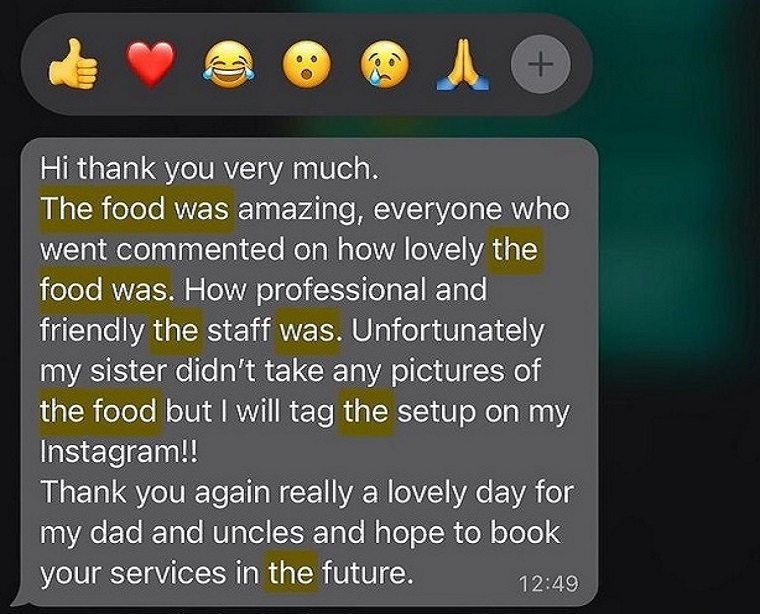React with the crying face emoji
The image size is (760, 614).
(x=384, y=64)
